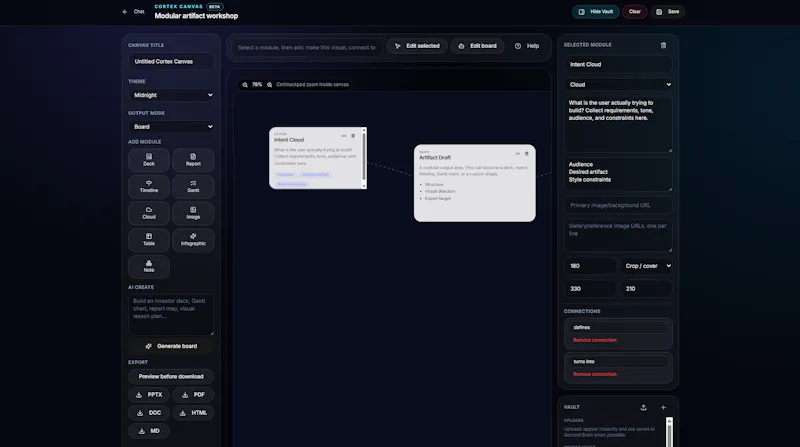Upload a file to the Vault
The width and height of the screenshot is (800, 447).
(x=643, y=407)
